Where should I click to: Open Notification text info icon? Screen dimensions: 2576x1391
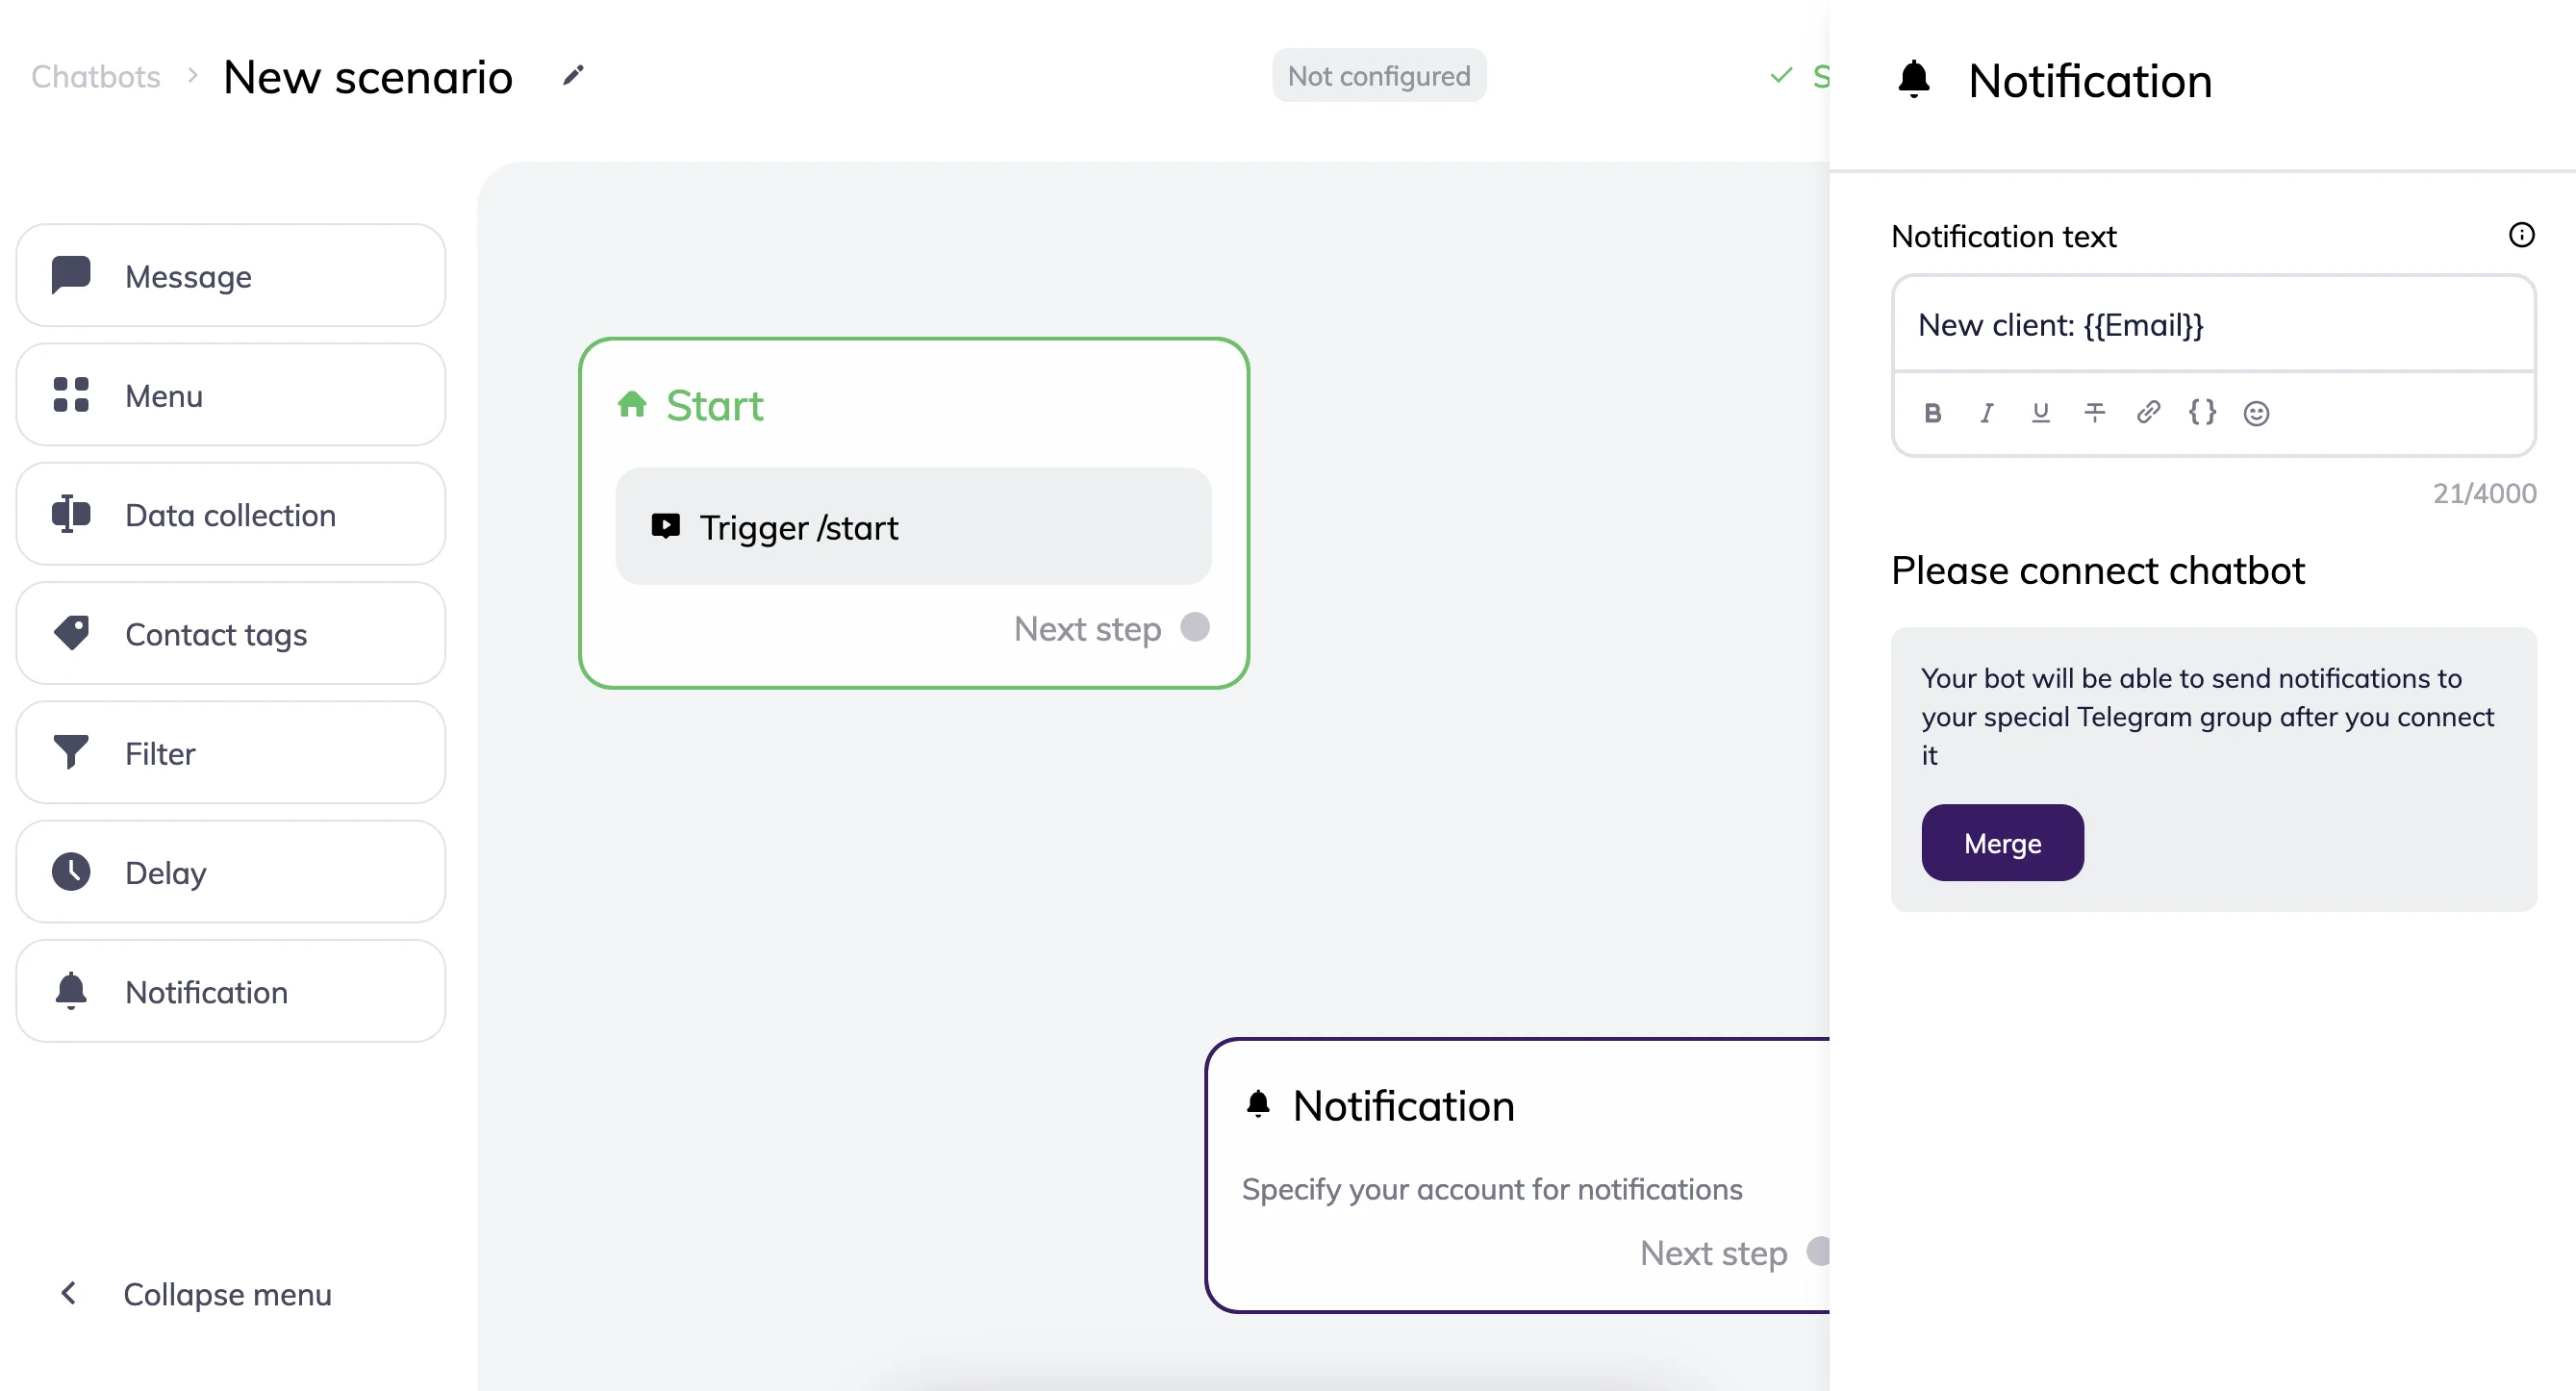pos(2521,235)
